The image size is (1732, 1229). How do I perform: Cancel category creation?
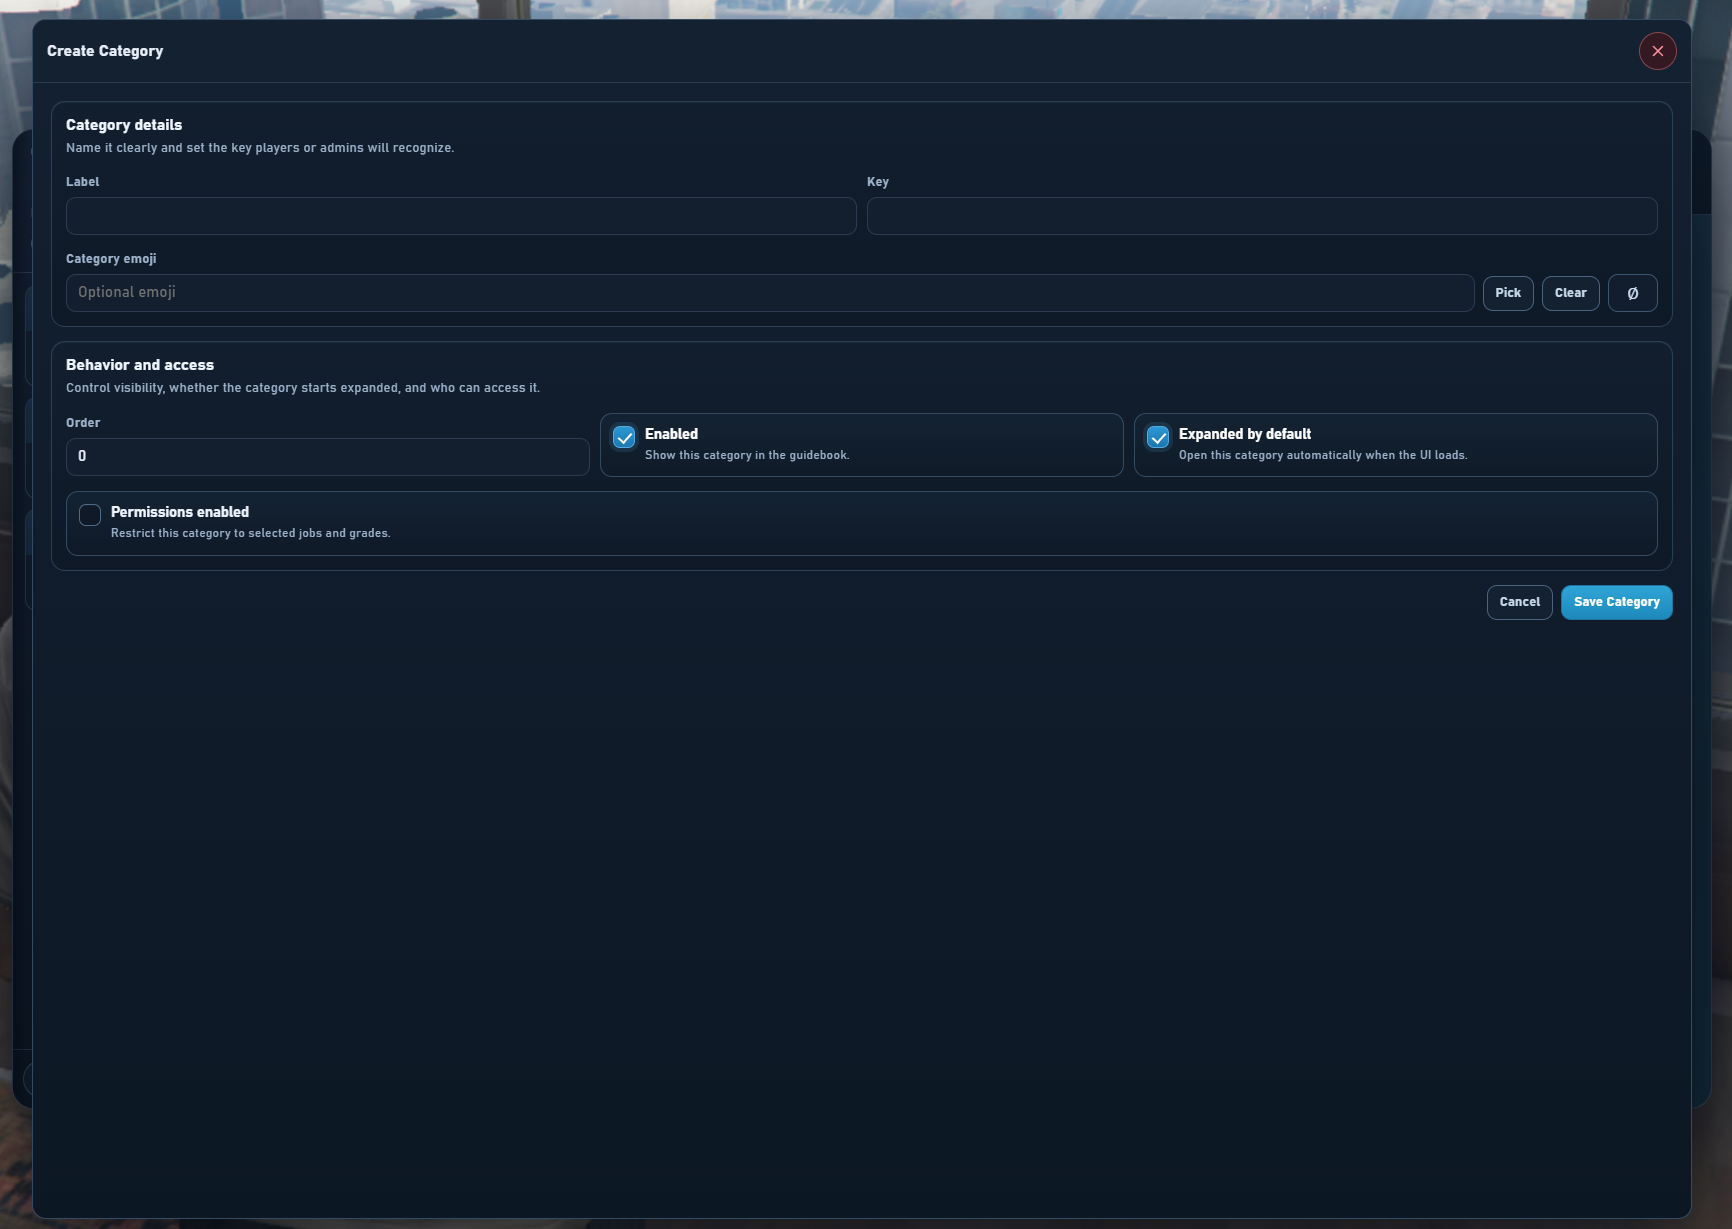click(1519, 602)
